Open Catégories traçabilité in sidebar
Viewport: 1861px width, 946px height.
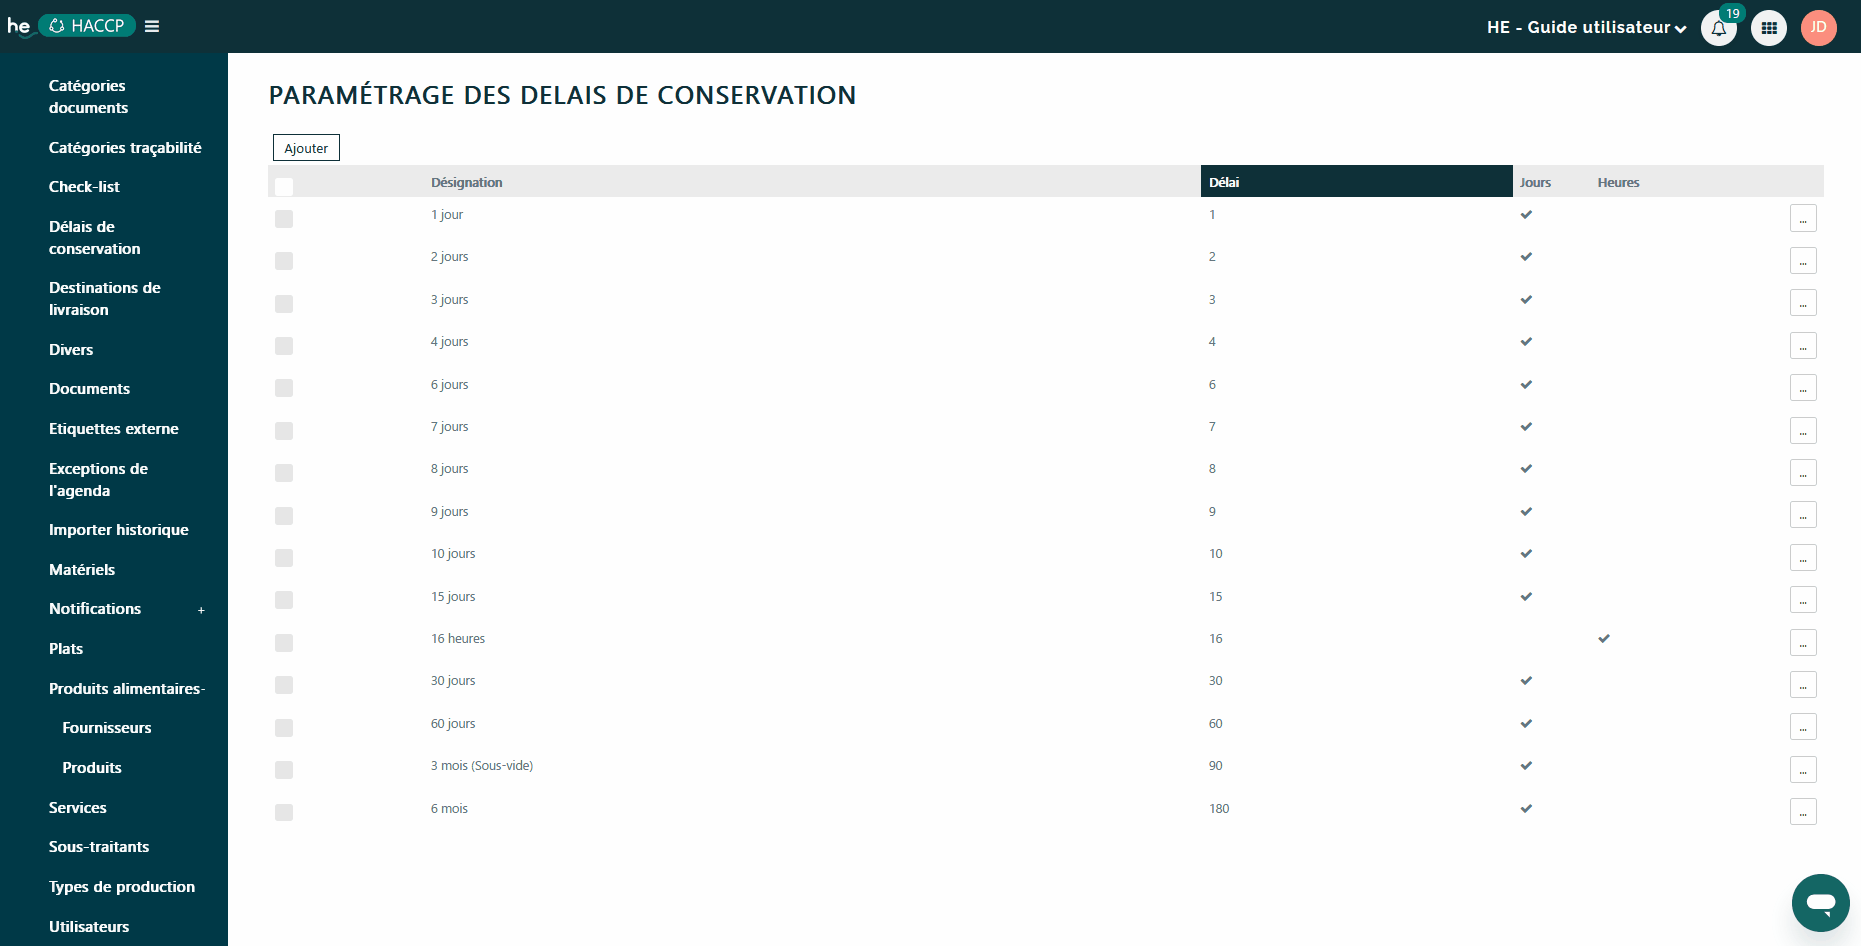tap(125, 148)
